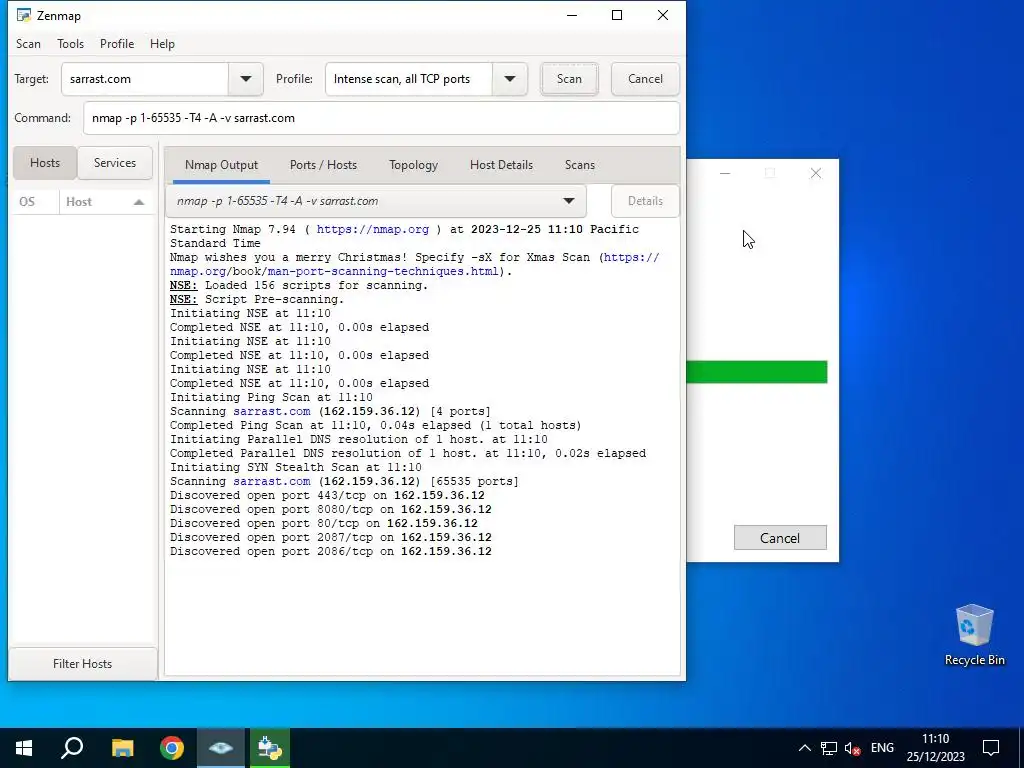Click into the Target field sarrast.com
This screenshot has height=768, width=1024.
[145, 79]
